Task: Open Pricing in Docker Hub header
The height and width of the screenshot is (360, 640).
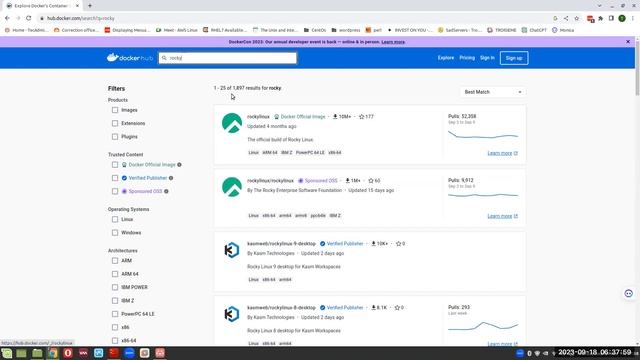Action: [467, 58]
